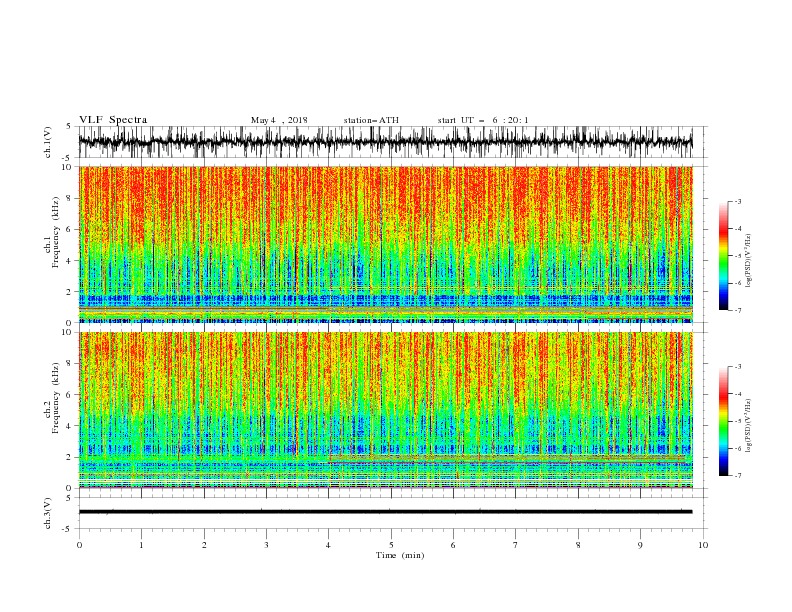Click inside the ch.1 spectrogram panel
This screenshot has height=612, width=792.
click(385, 244)
